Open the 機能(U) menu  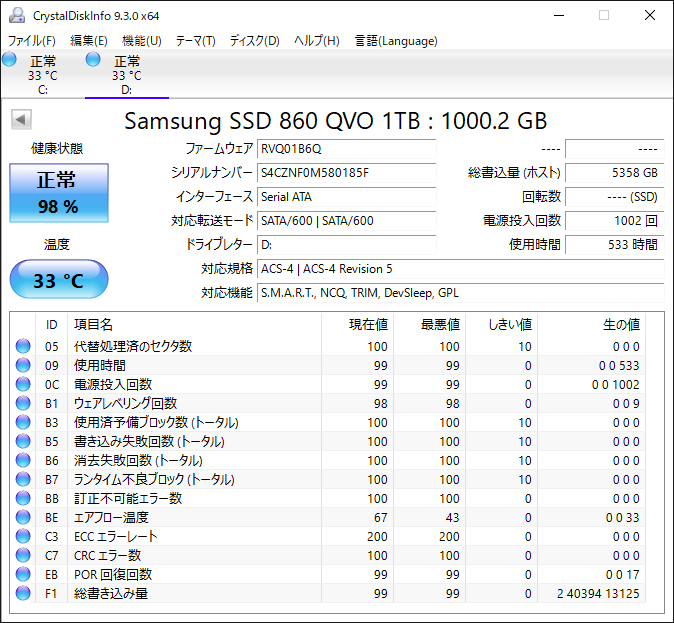click(x=142, y=41)
